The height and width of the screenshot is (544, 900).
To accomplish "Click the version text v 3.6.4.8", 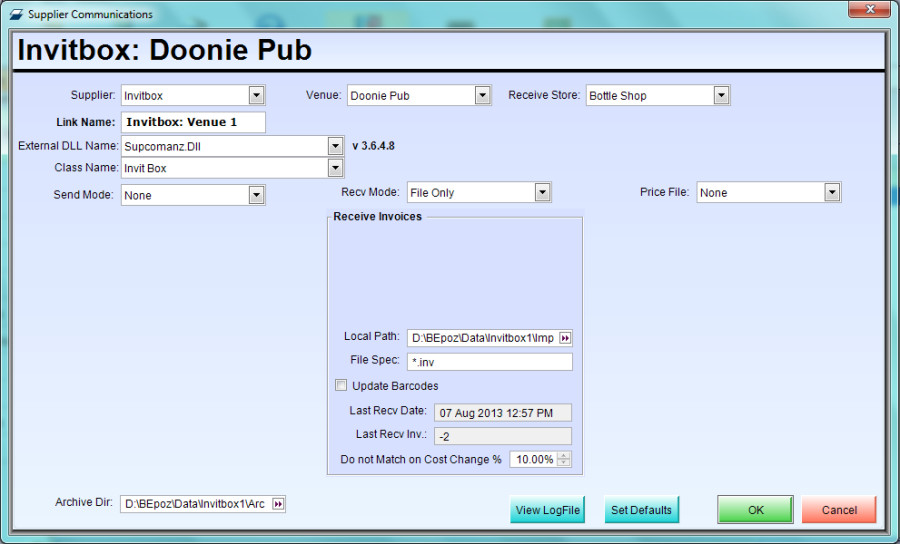I will tap(373, 146).
